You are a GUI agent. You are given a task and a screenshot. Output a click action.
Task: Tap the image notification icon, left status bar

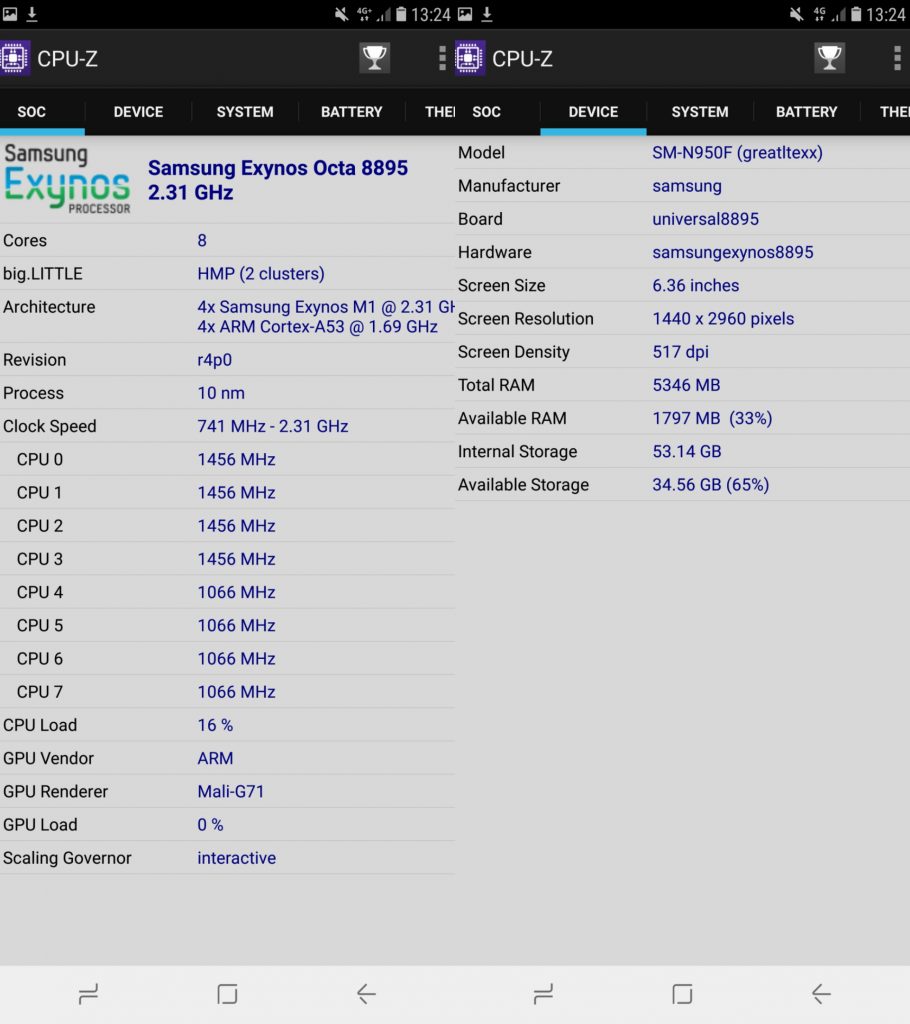tap(9, 14)
